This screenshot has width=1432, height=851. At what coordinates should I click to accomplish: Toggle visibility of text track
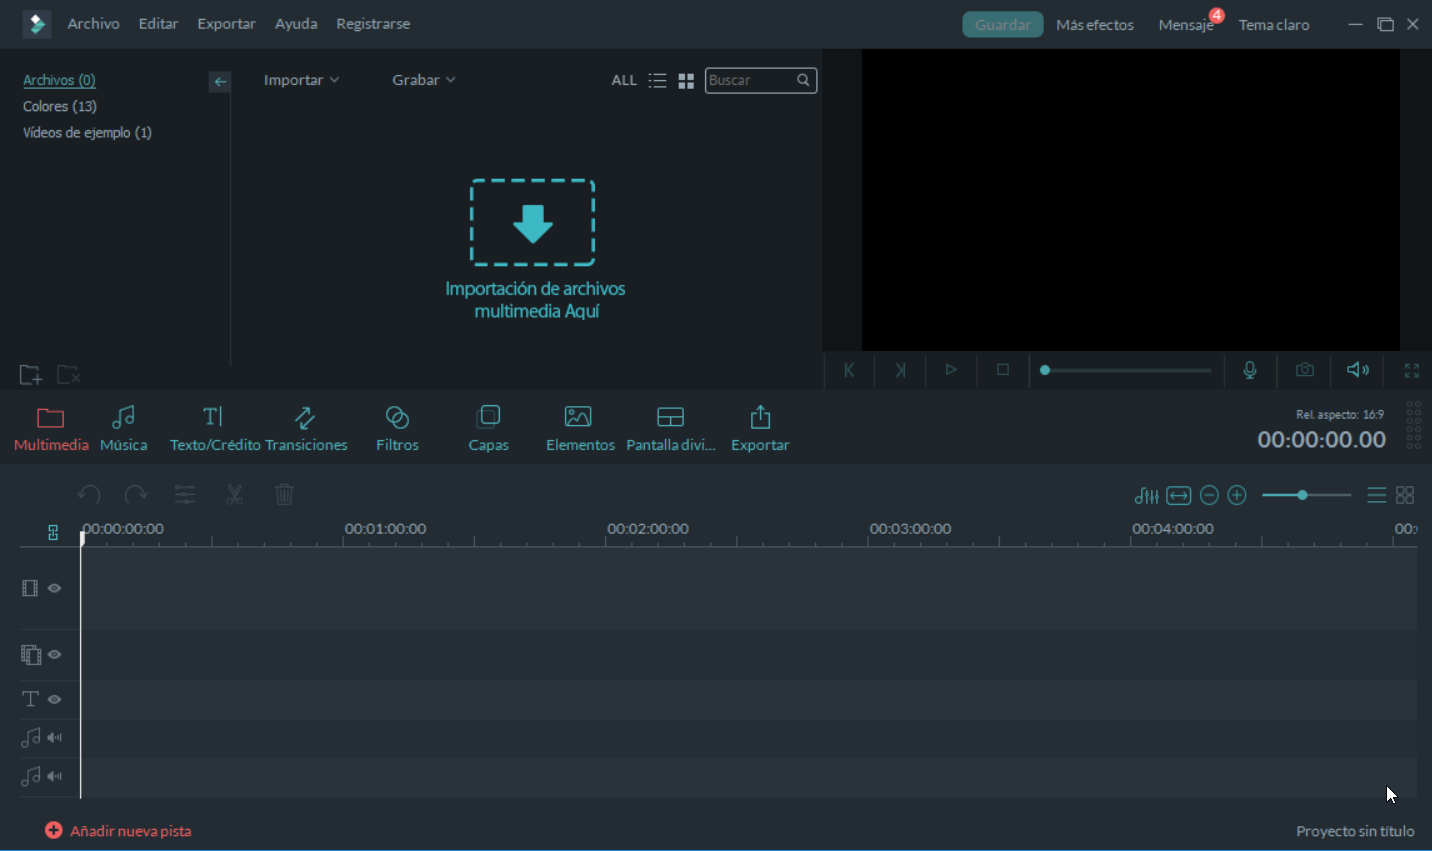(x=55, y=699)
